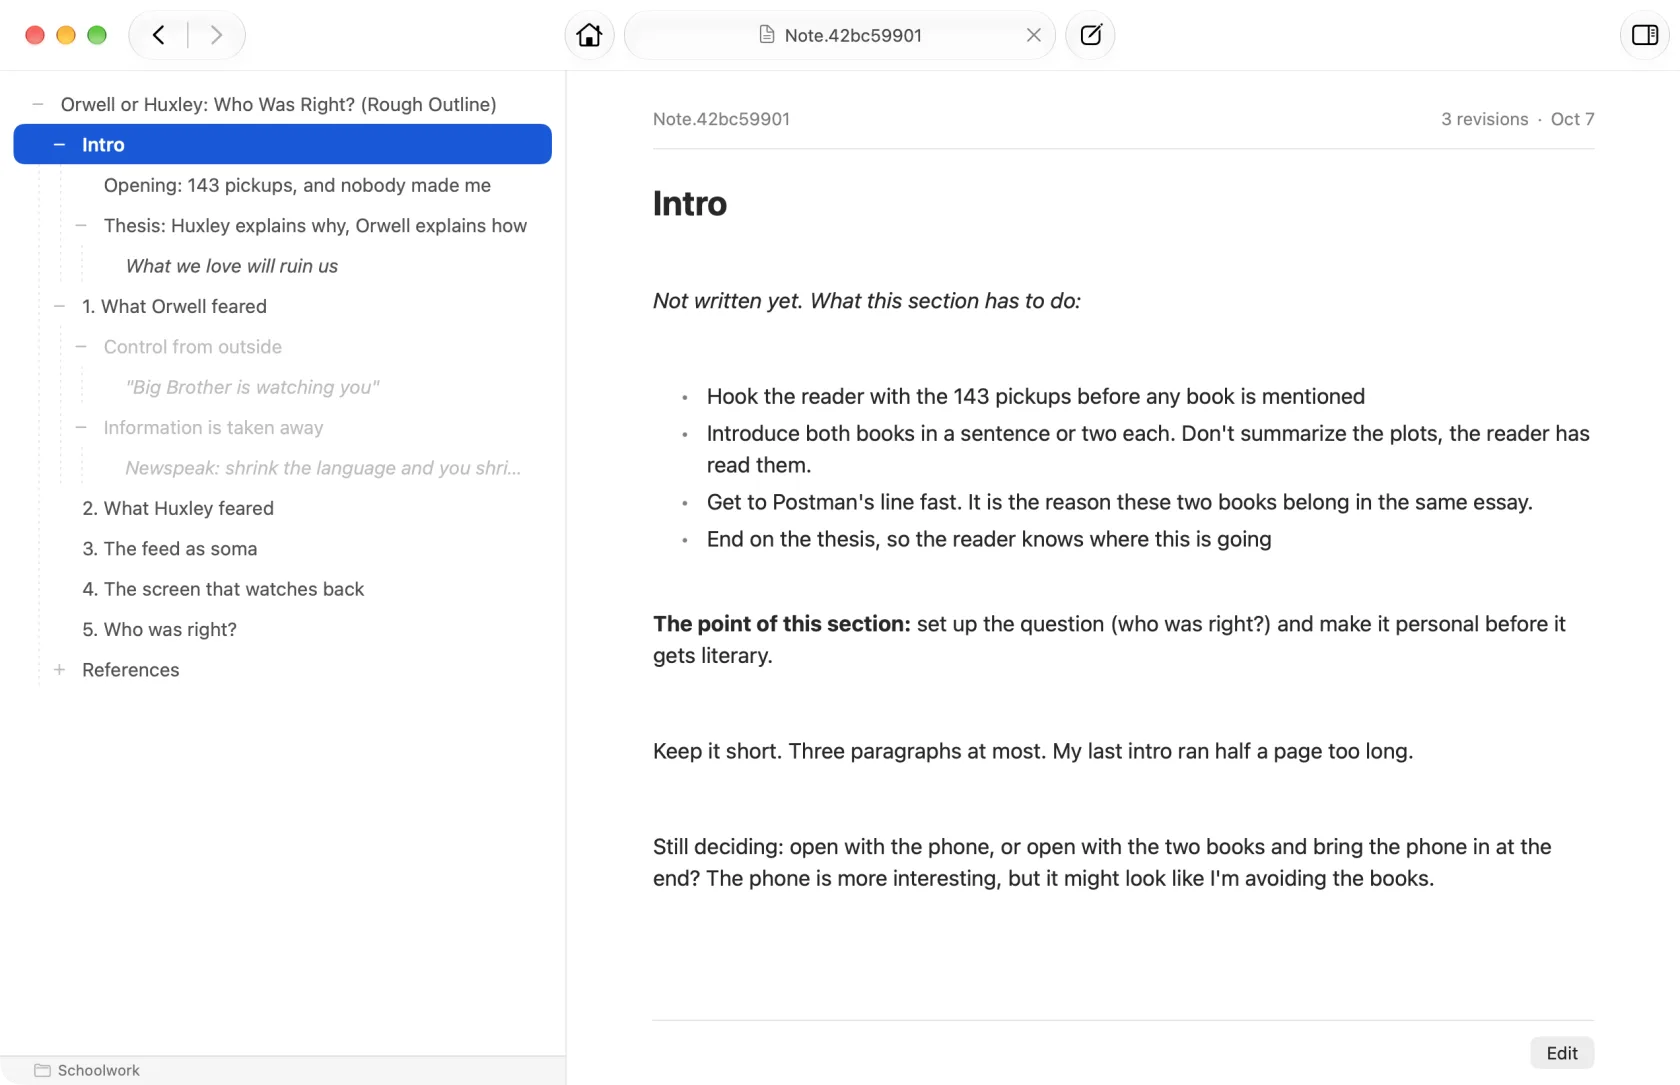Click the document icon in the tab
Viewport: 1680px width, 1085px height.
click(x=767, y=35)
